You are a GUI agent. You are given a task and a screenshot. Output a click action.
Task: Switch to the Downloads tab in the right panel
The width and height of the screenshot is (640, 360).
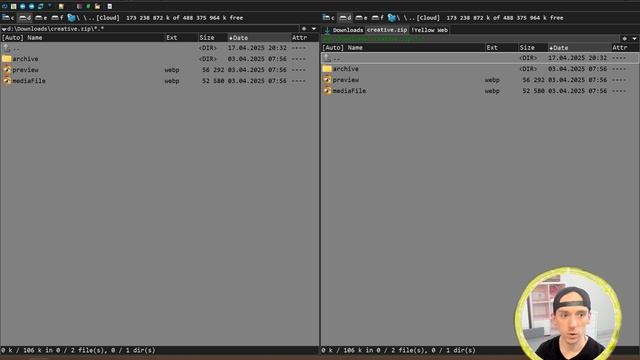[x=343, y=30]
